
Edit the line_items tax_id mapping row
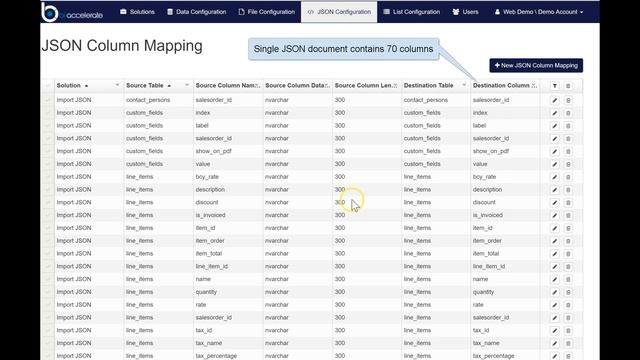tap(555, 331)
